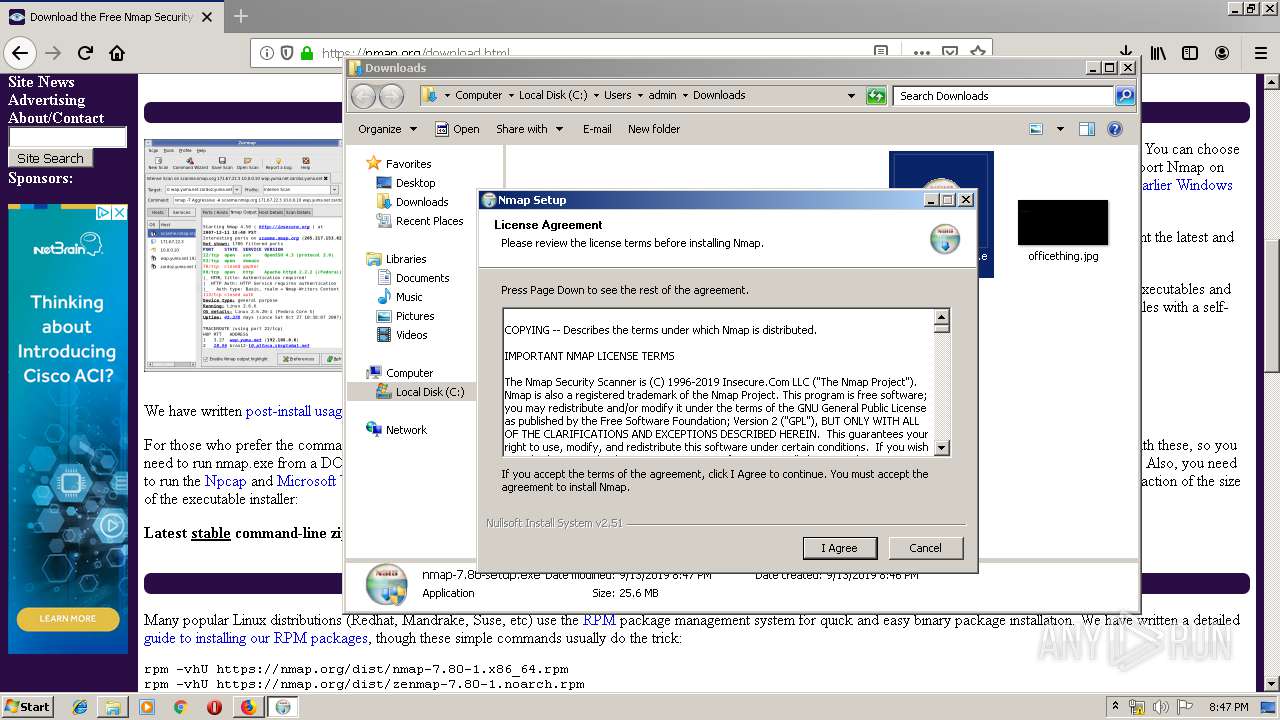Click the Nmap Setup title bar icon

pyautogui.click(x=489, y=200)
